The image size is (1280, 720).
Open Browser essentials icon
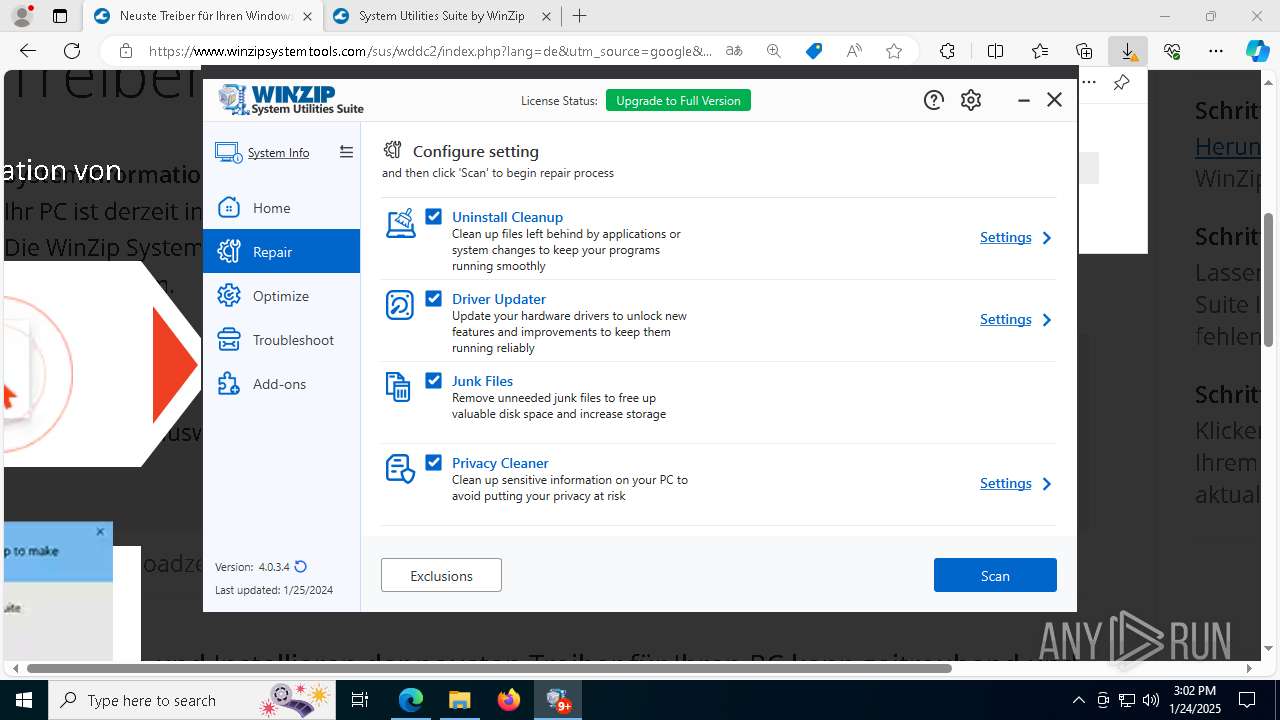[x=1172, y=51]
